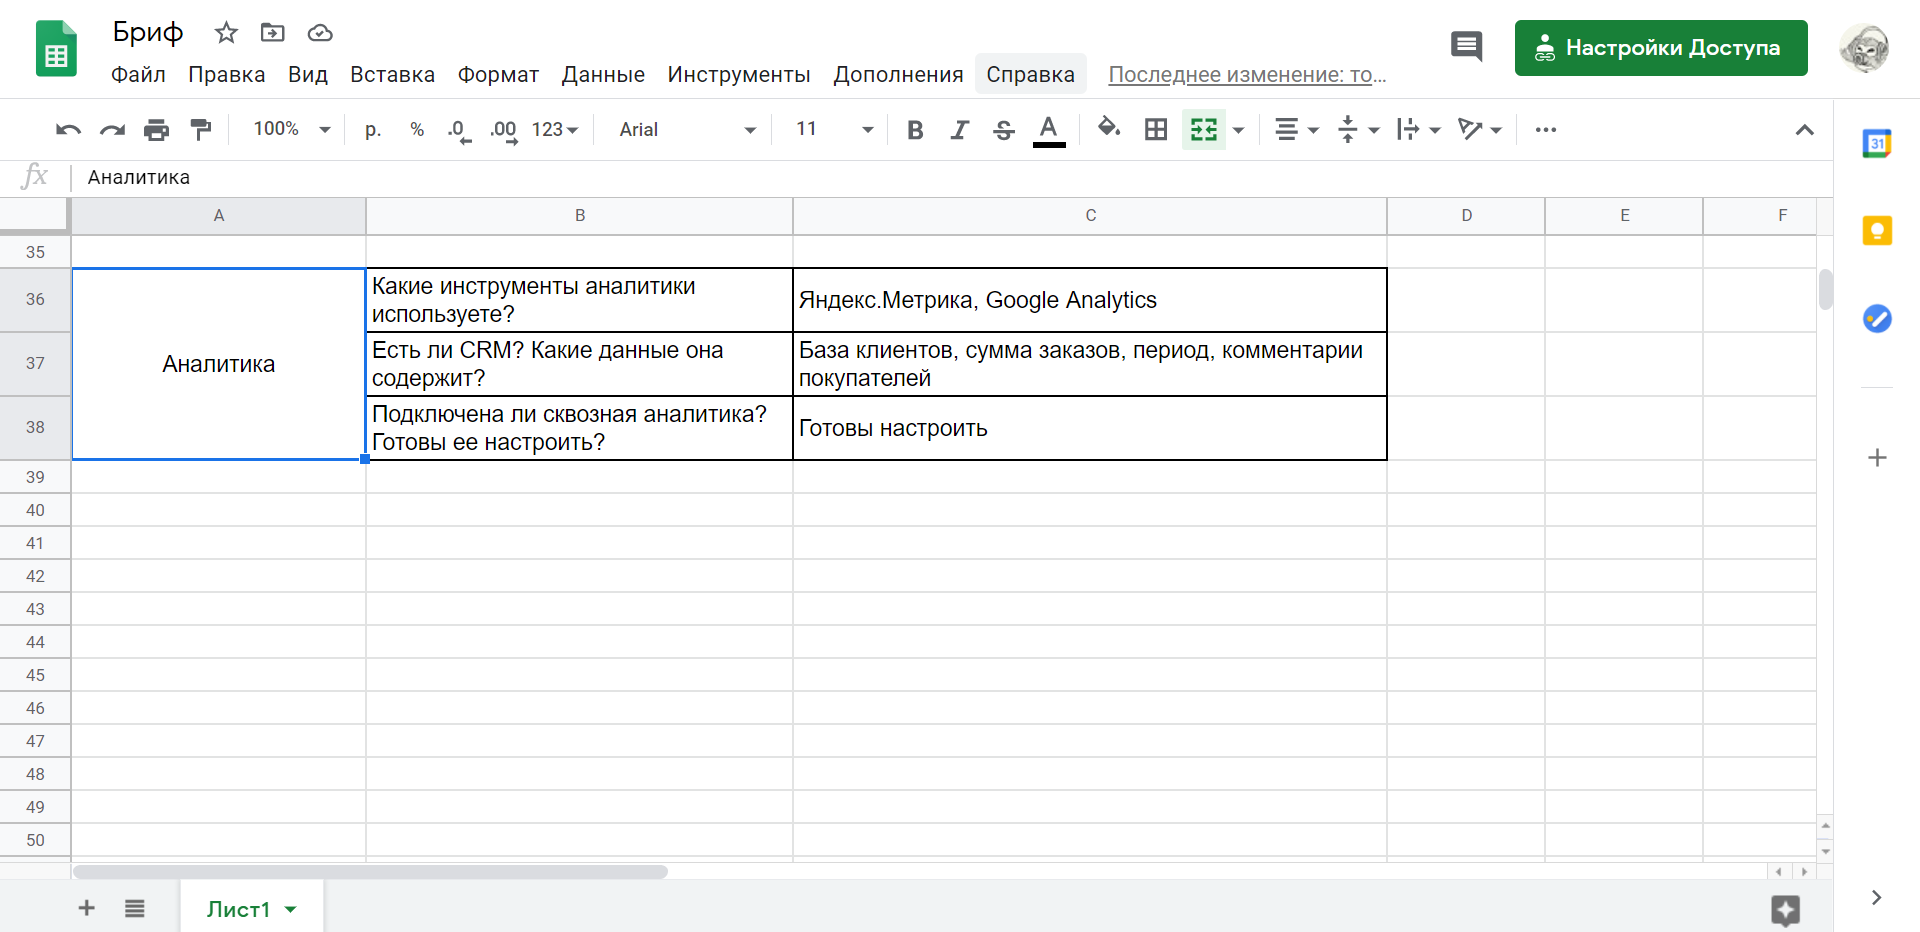Open the Borders grid tool

pyautogui.click(x=1156, y=130)
